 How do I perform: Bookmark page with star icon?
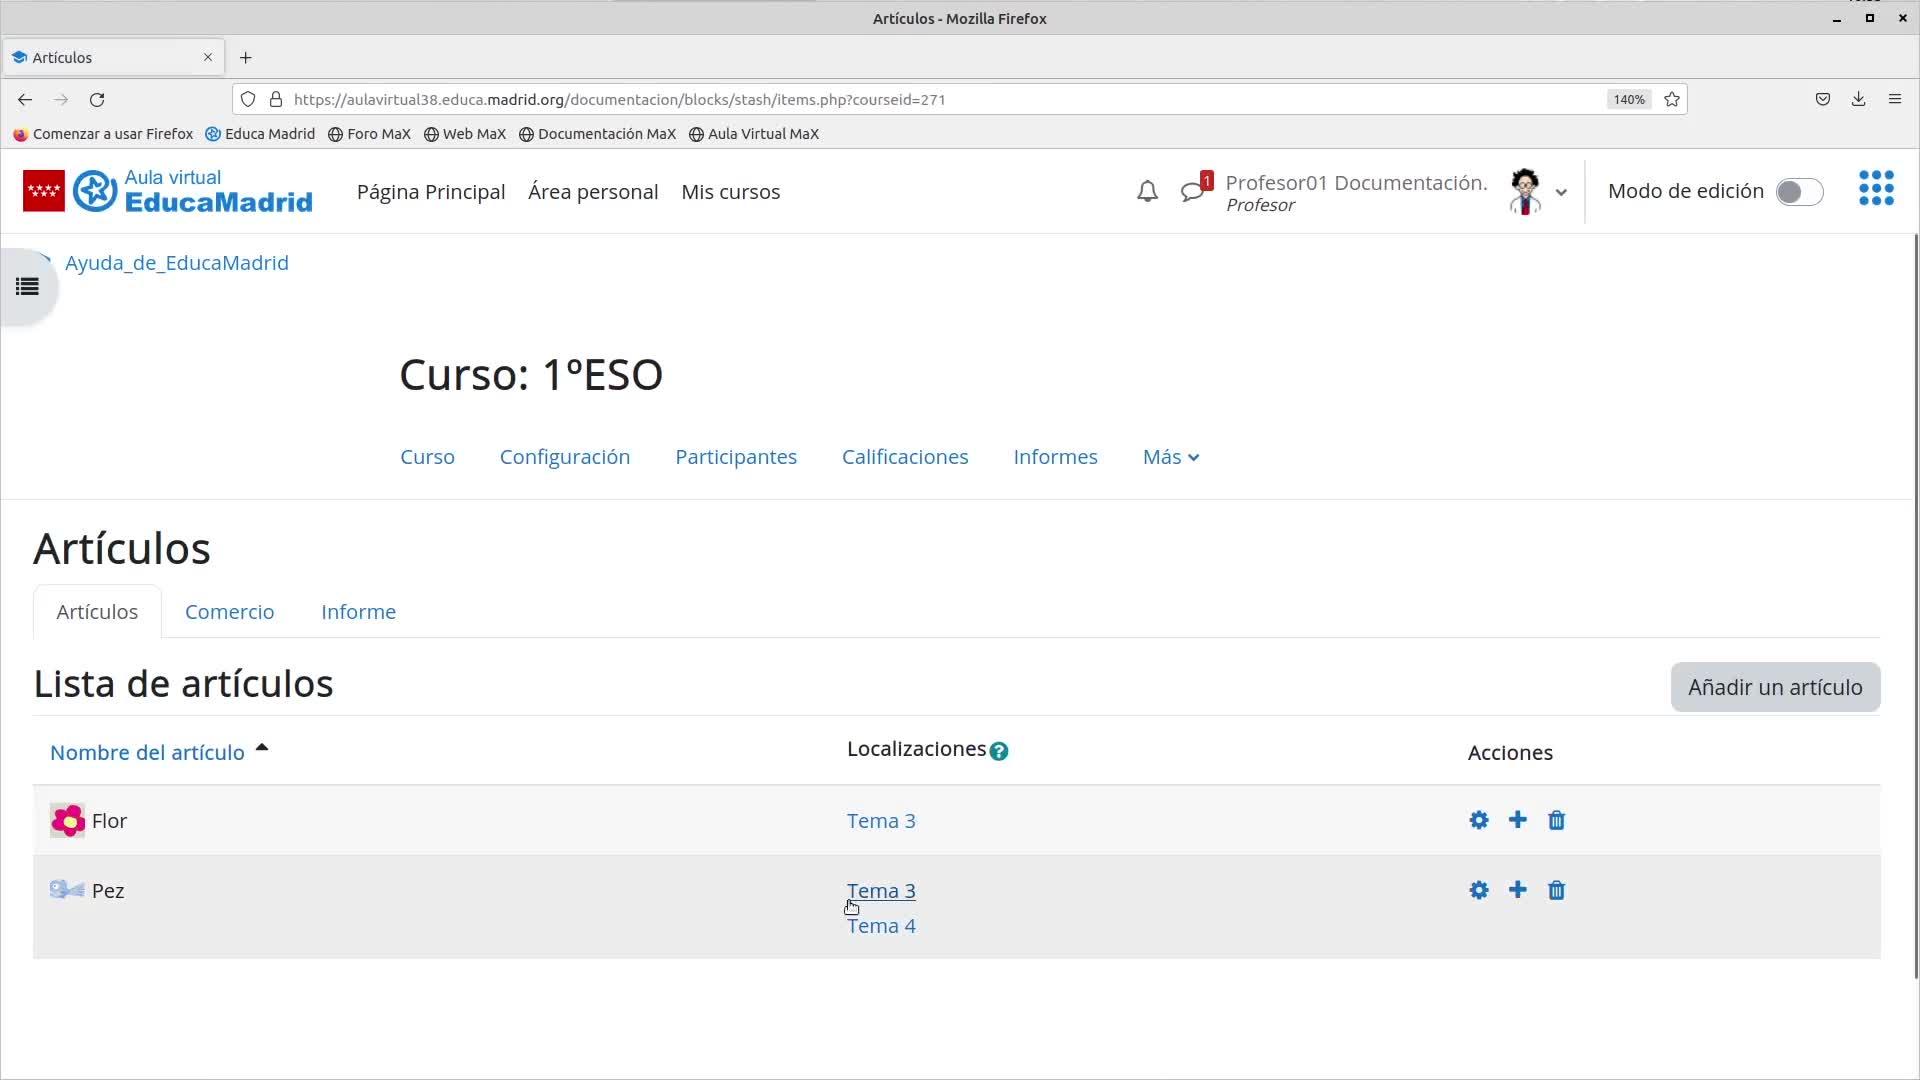click(x=1671, y=99)
